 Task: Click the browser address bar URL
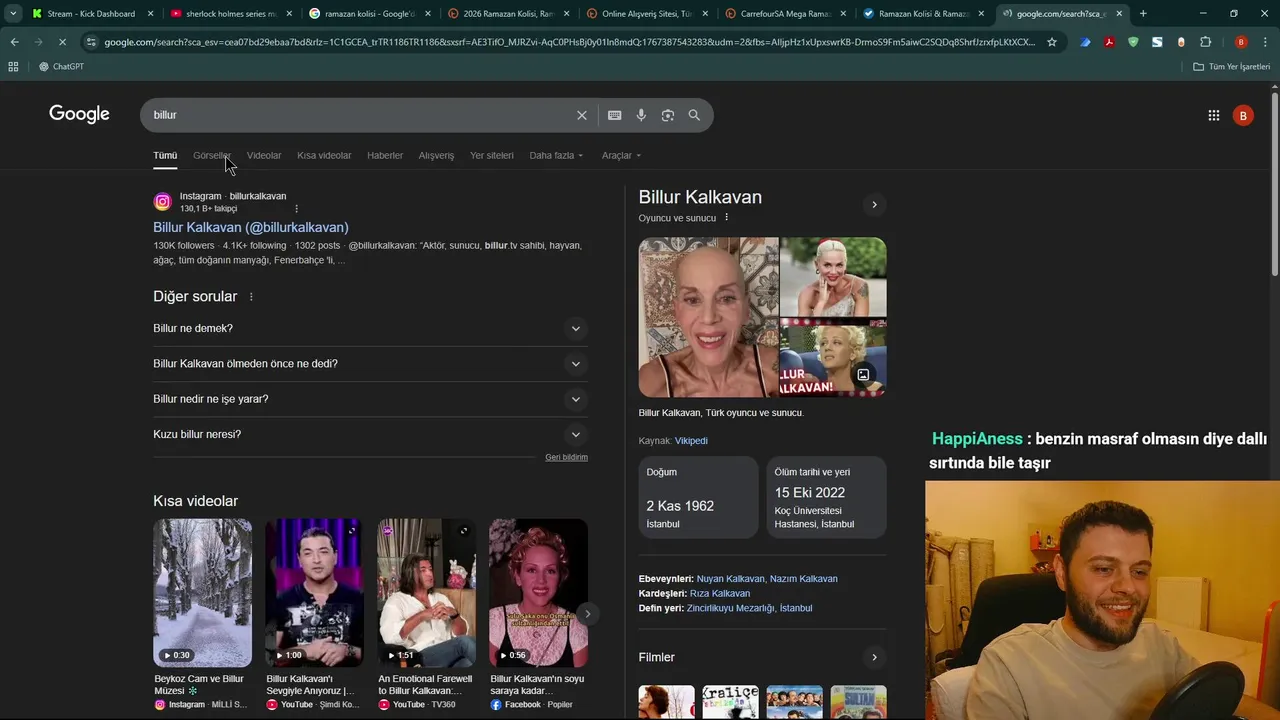(570, 42)
